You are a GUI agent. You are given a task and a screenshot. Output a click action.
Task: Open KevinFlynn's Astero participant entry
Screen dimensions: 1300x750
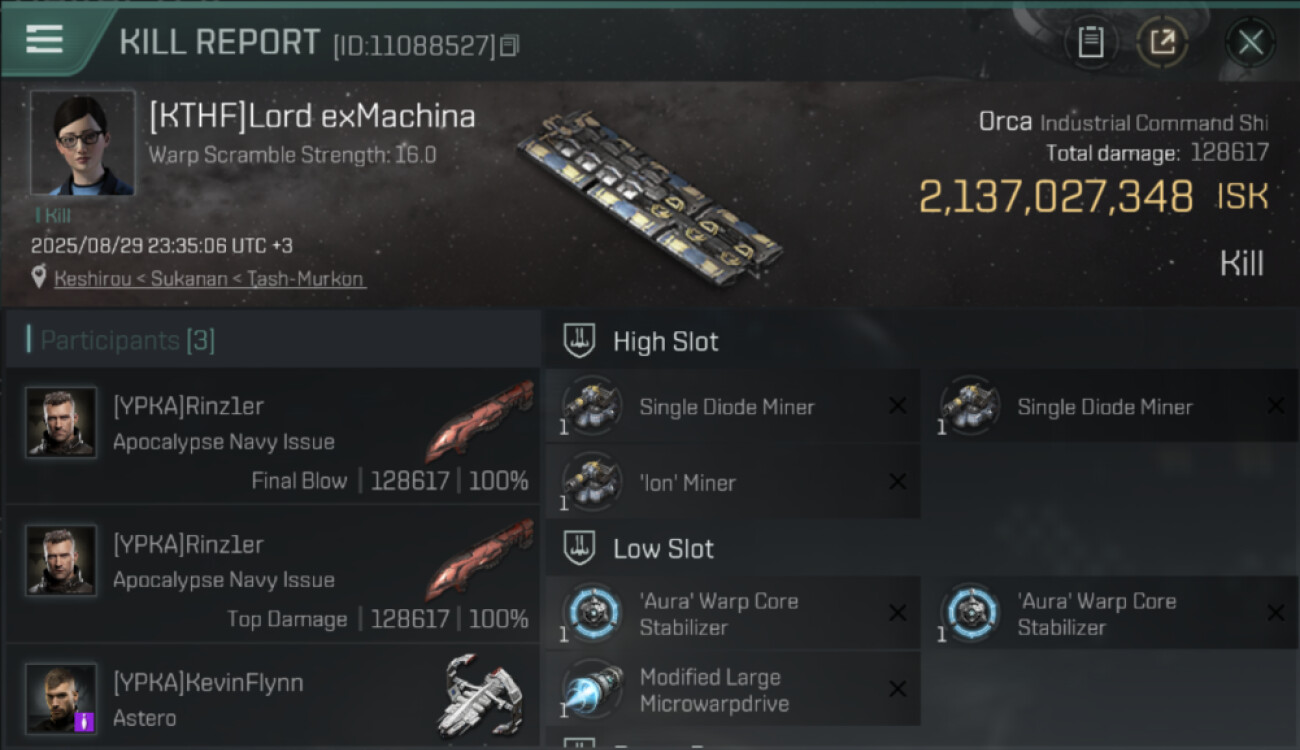tap(272, 697)
